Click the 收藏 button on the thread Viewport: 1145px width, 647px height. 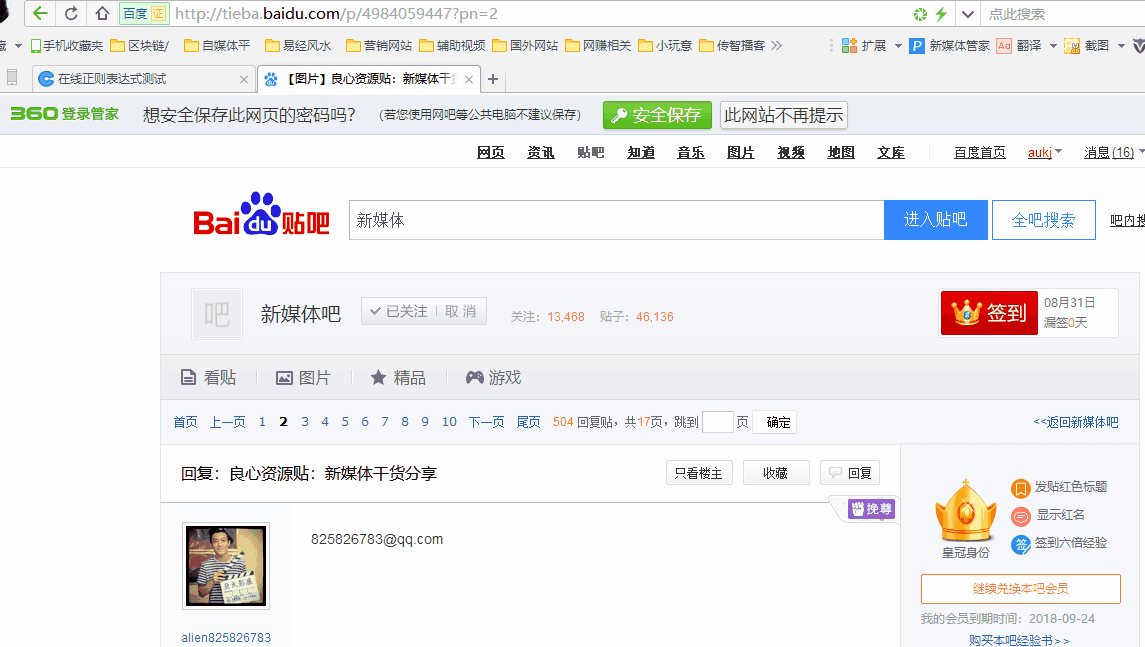pyautogui.click(x=776, y=473)
